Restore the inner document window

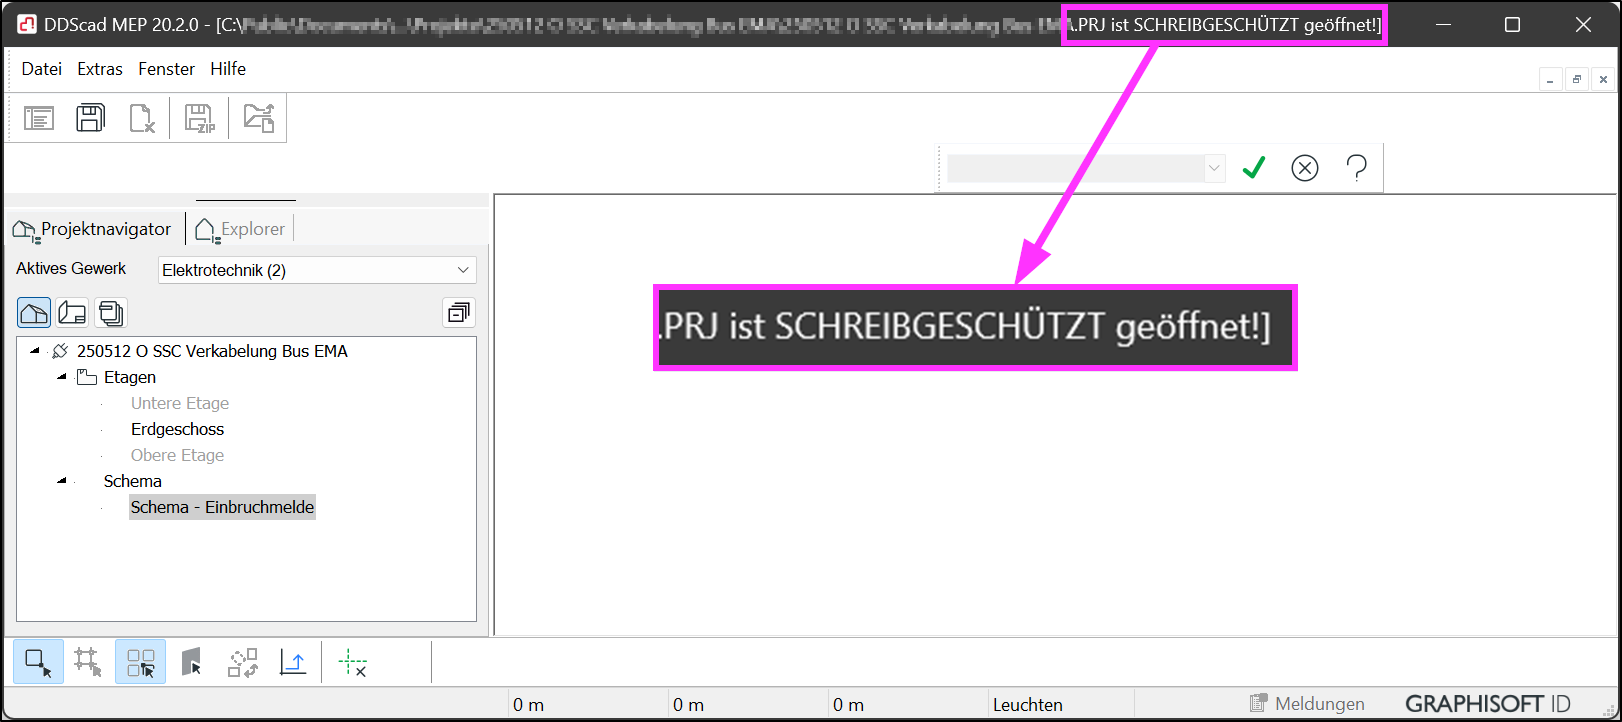1577,80
